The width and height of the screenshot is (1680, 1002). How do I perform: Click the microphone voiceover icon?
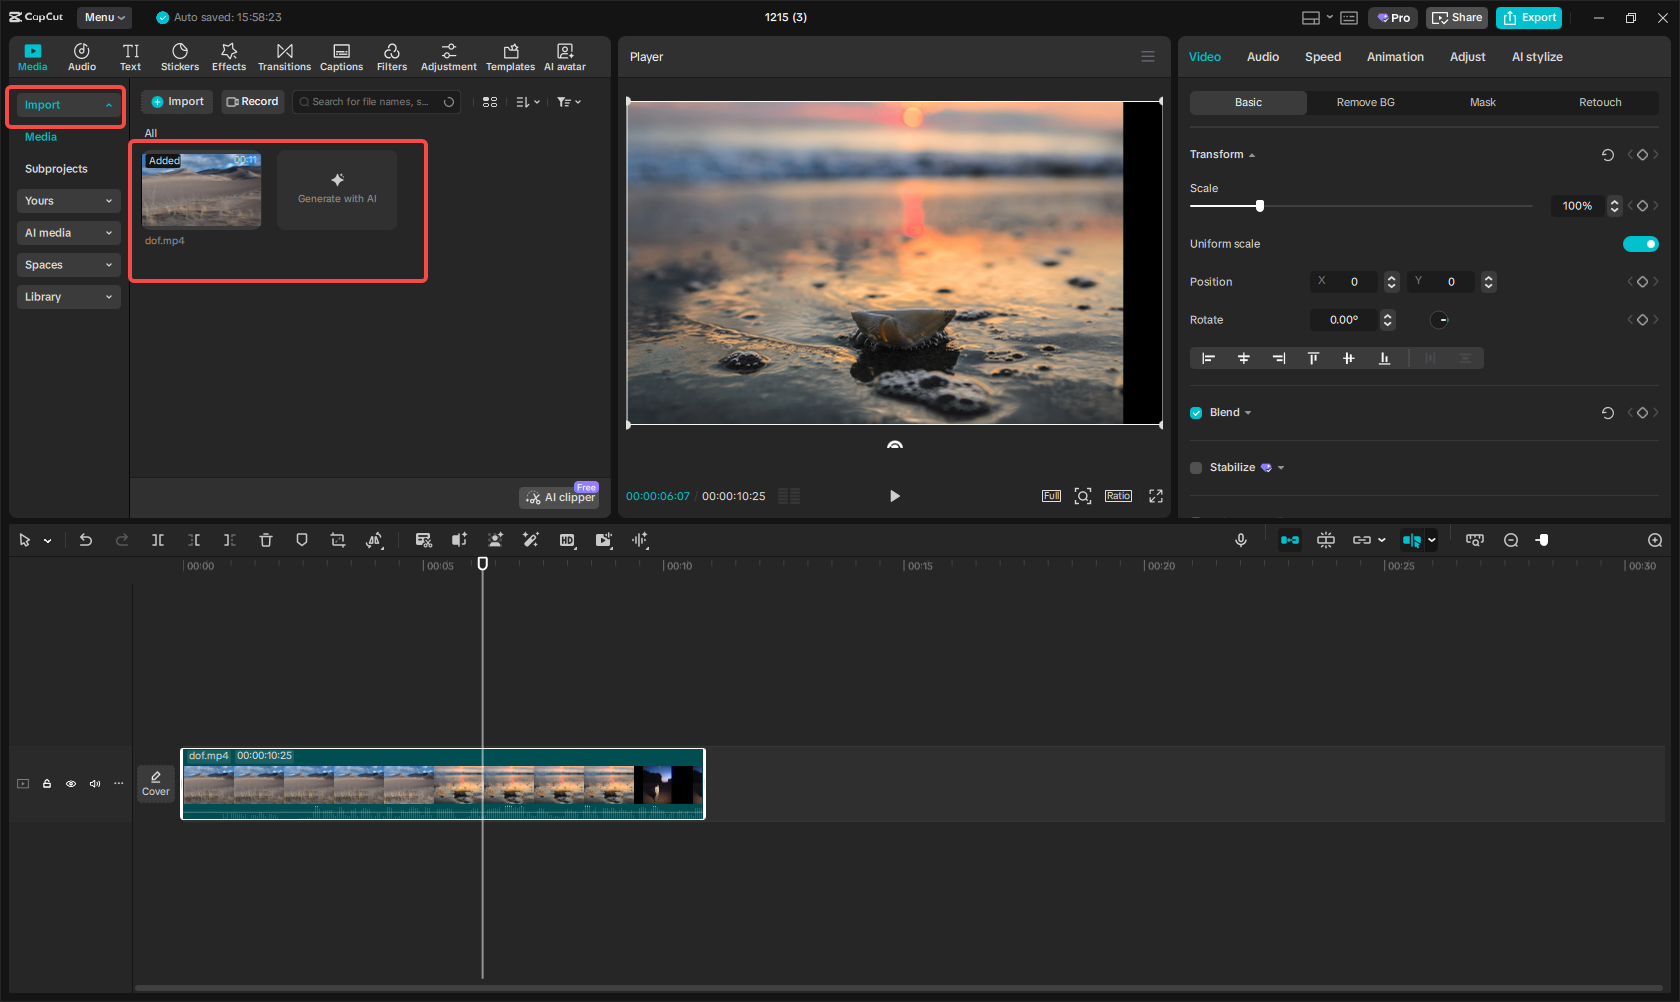[x=1241, y=540]
